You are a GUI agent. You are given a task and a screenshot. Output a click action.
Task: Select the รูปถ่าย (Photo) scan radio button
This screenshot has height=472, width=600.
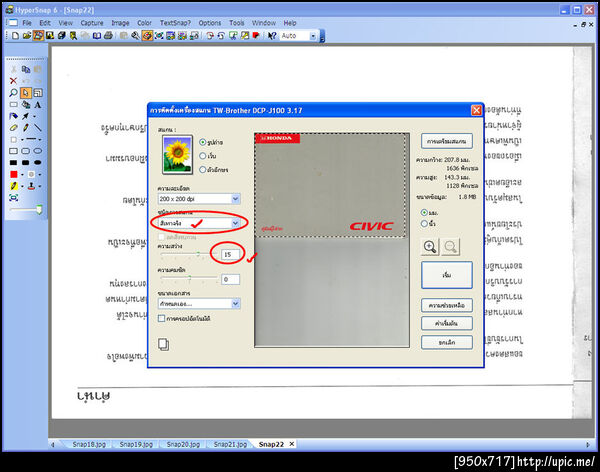pyautogui.click(x=203, y=142)
